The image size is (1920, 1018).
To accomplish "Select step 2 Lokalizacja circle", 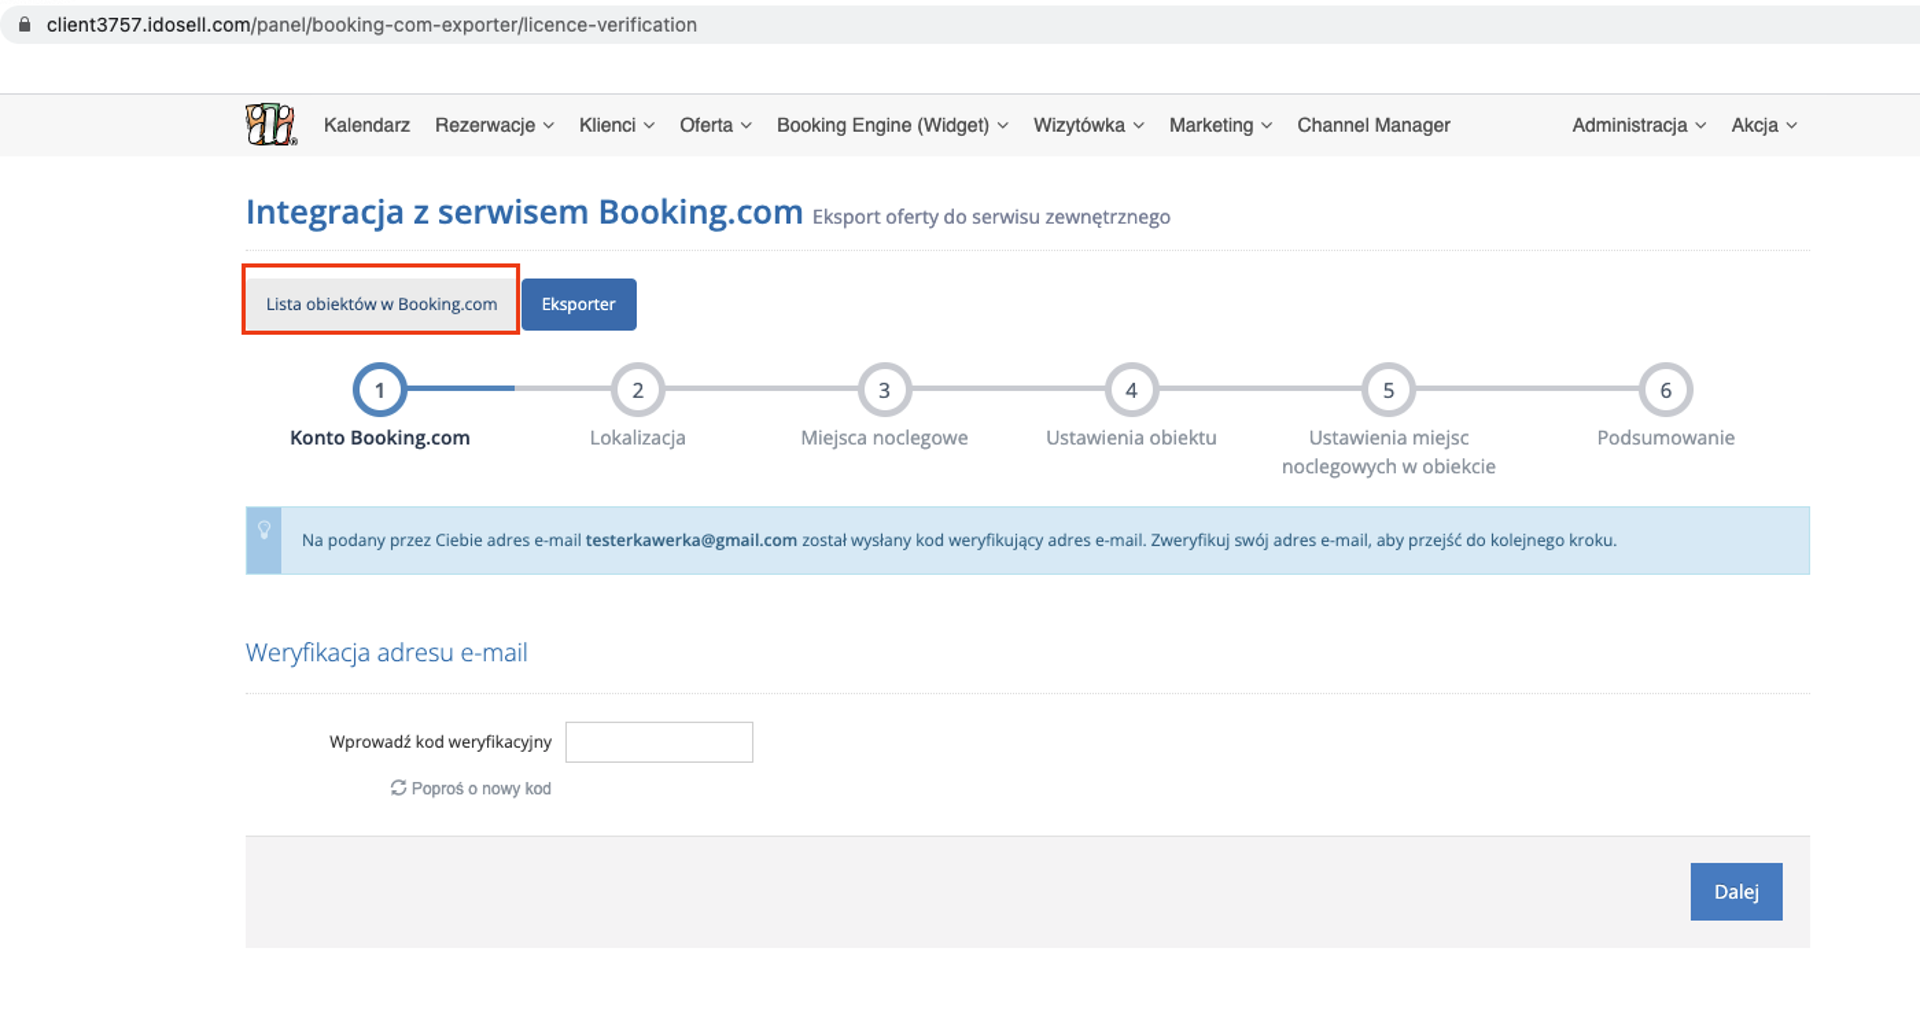I will click(x=638, y=390).
